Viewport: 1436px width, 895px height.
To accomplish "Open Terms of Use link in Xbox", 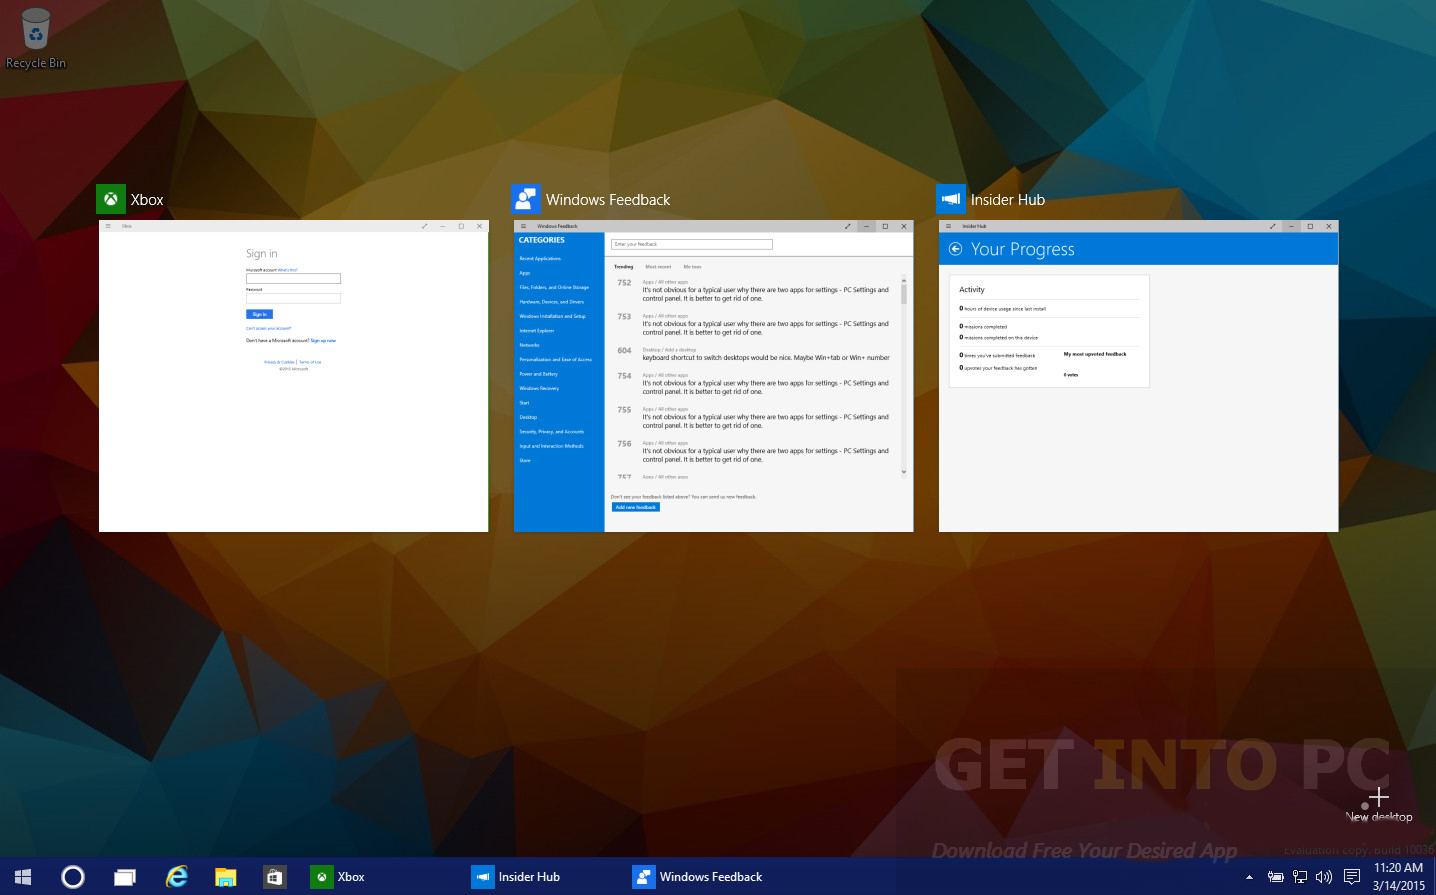I will pos(310,362).
